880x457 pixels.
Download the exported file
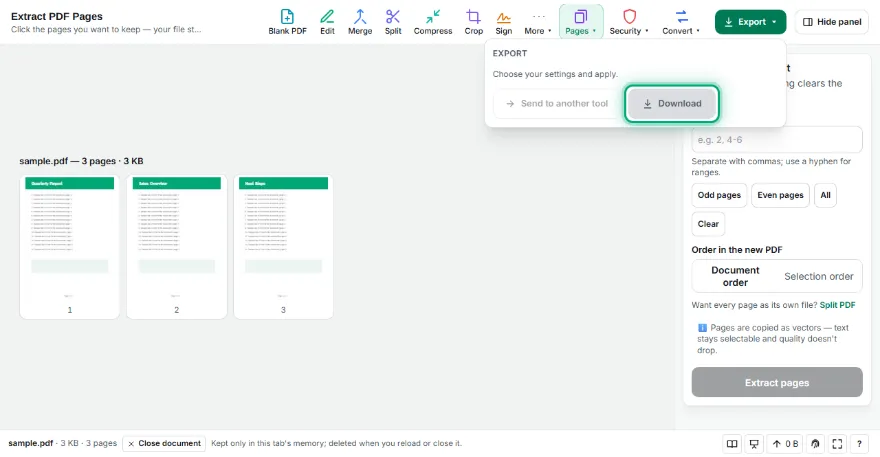(672, 103)
